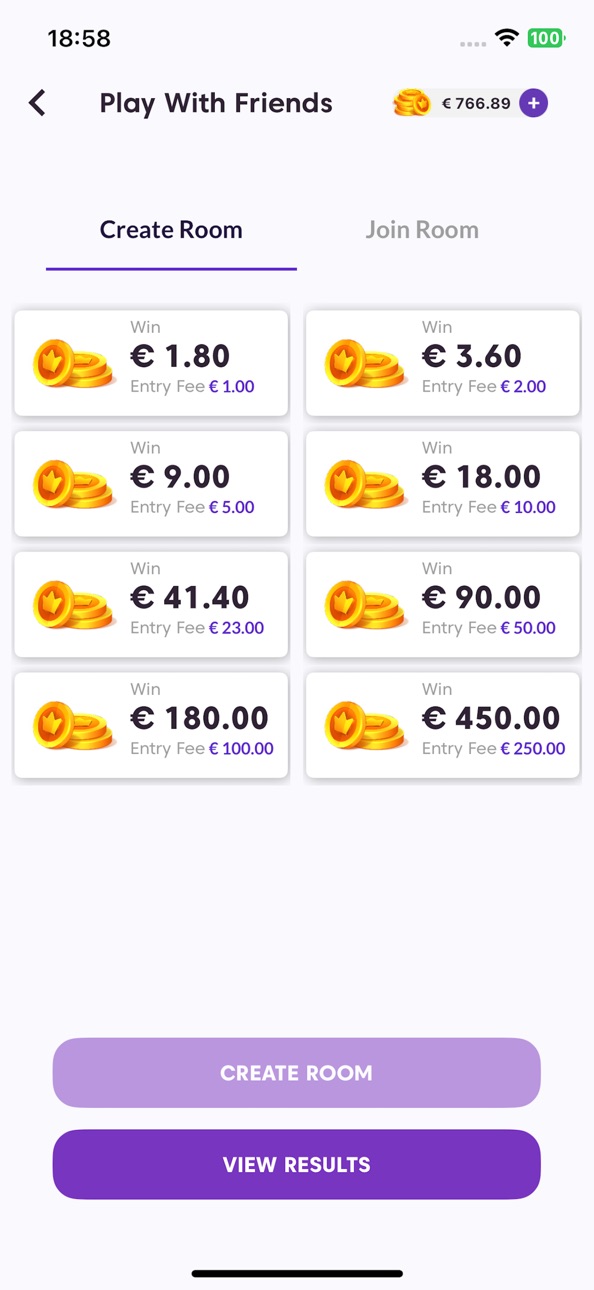Open VIEW RESULTS

pyautogui.click(x=297, y=1165)
